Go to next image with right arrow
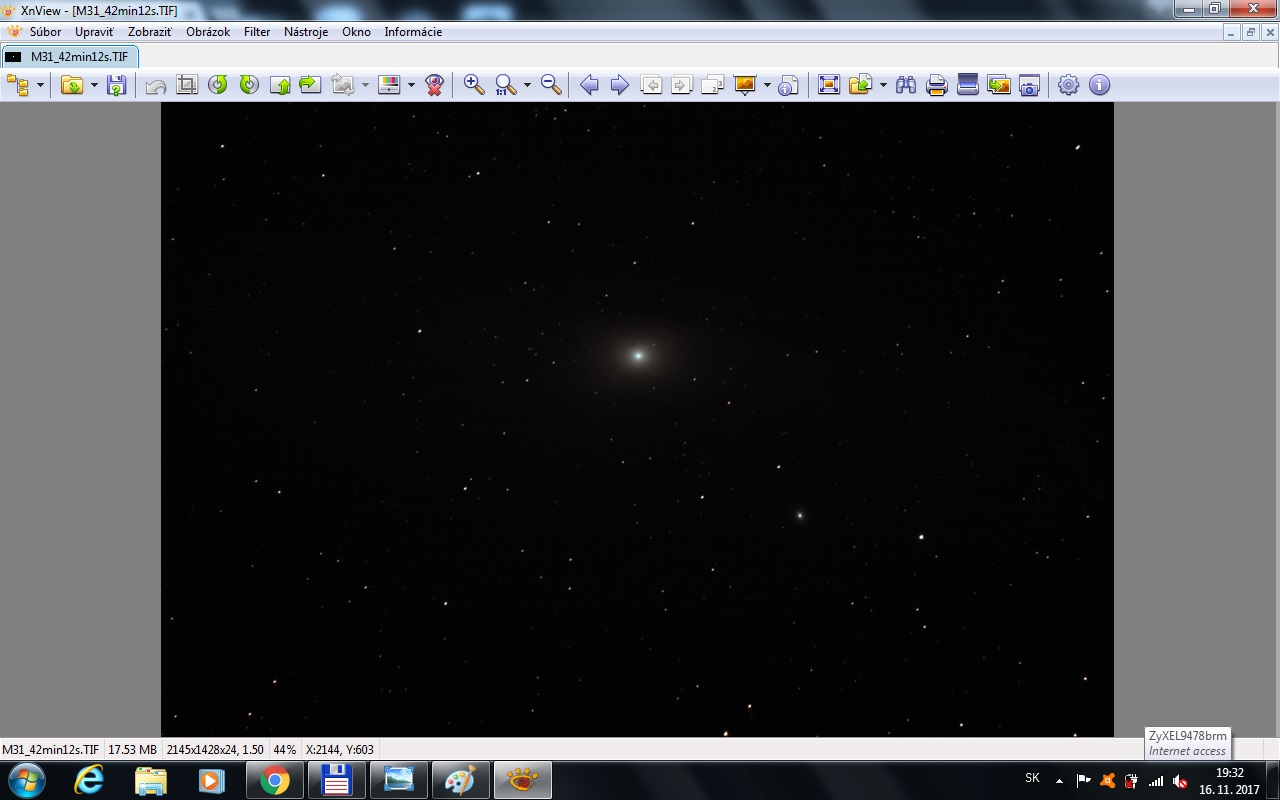 tap(620, 85)
